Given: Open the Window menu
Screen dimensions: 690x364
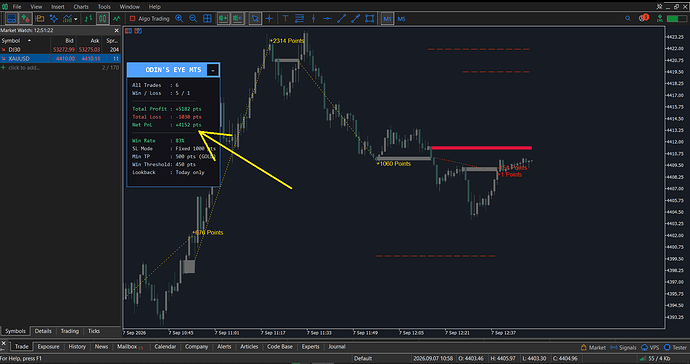Looking at the screenshot, I should tap(130, 7).
